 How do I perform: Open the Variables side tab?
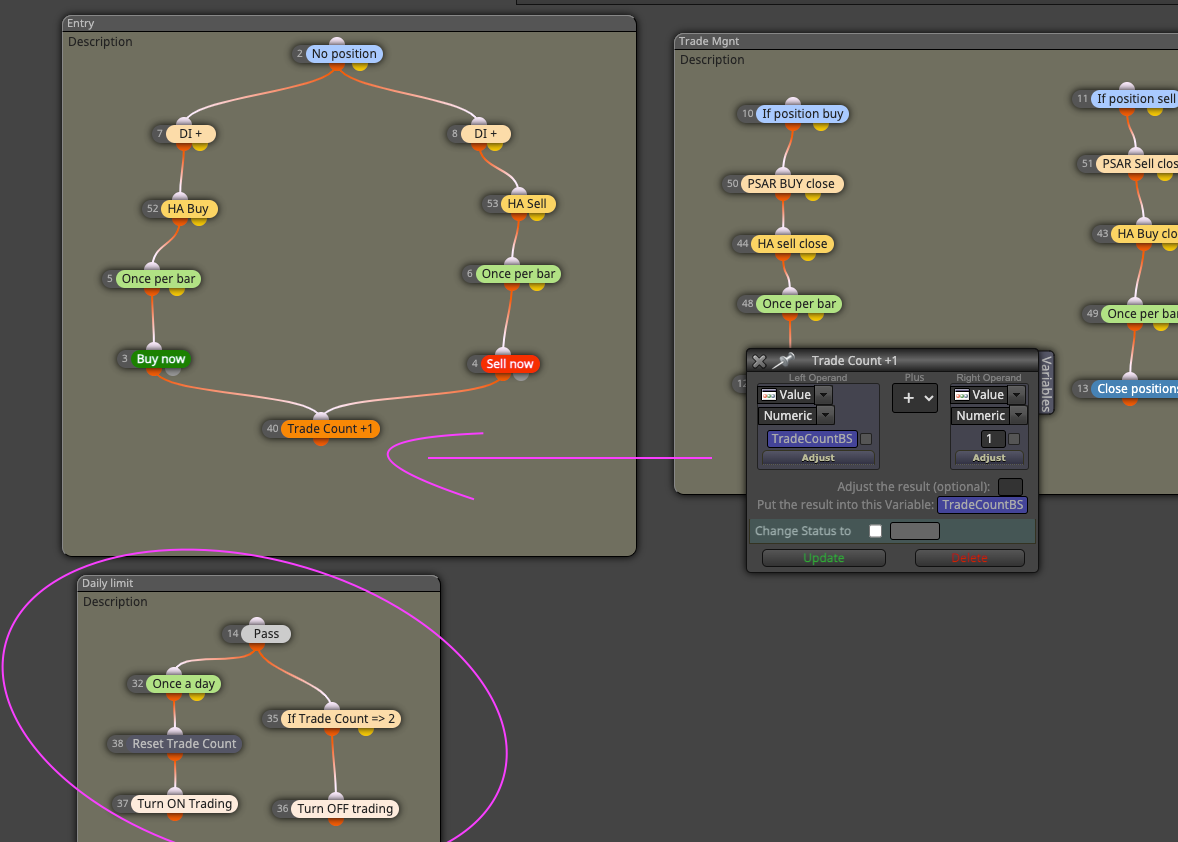(x=1046, y=382)
